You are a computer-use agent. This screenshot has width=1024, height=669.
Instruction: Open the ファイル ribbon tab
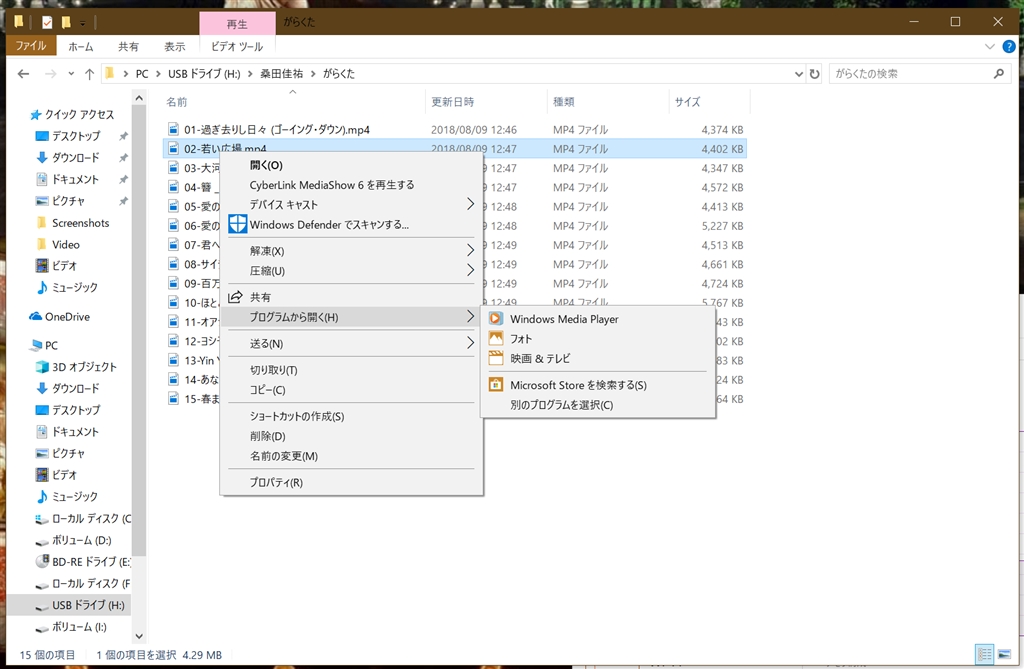coord(31,46)
